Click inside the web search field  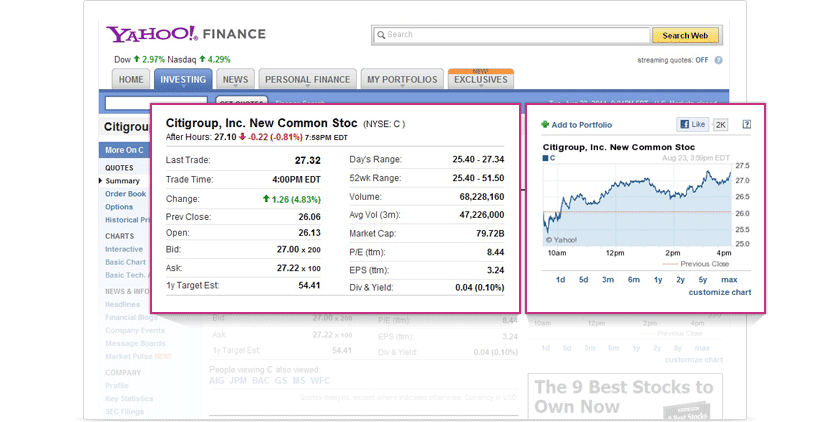tap(511, 35)
